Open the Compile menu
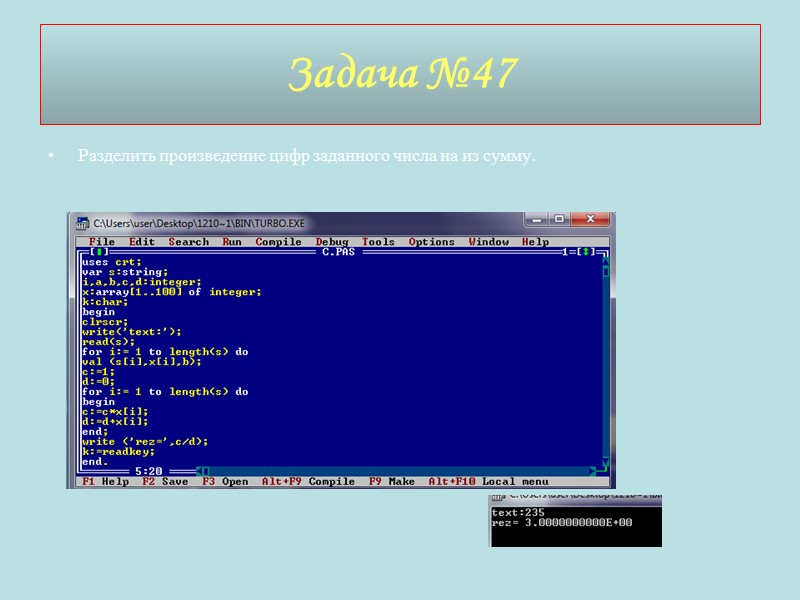The image size is (800, 600). 278,242
